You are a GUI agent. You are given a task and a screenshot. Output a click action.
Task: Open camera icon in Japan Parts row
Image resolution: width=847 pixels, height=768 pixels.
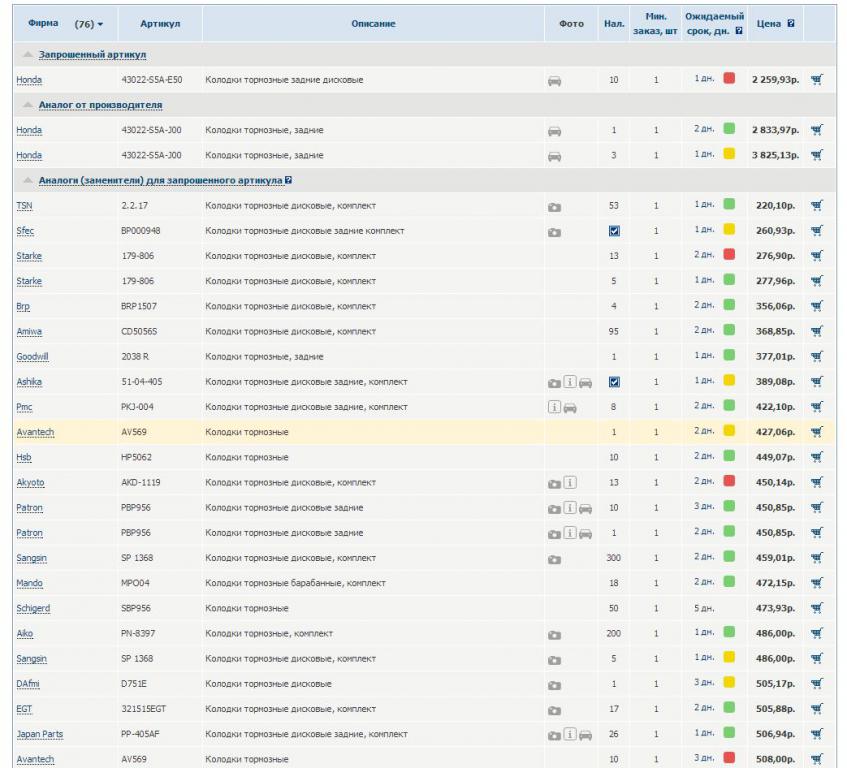(554, 734)
